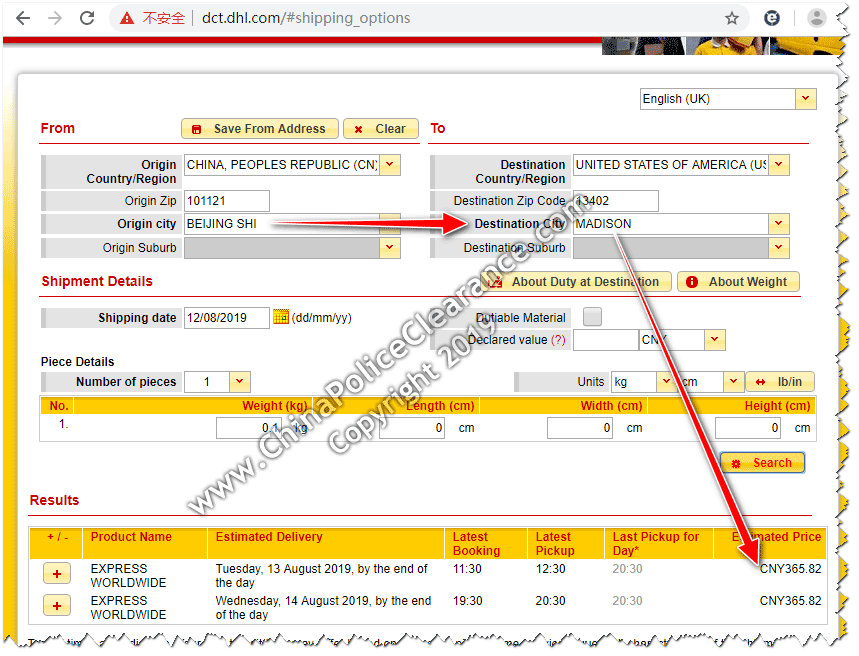Image resolution: width=859 pixels, height=656 pixels.
Task: Click the Search button
Action: (762, 463)
